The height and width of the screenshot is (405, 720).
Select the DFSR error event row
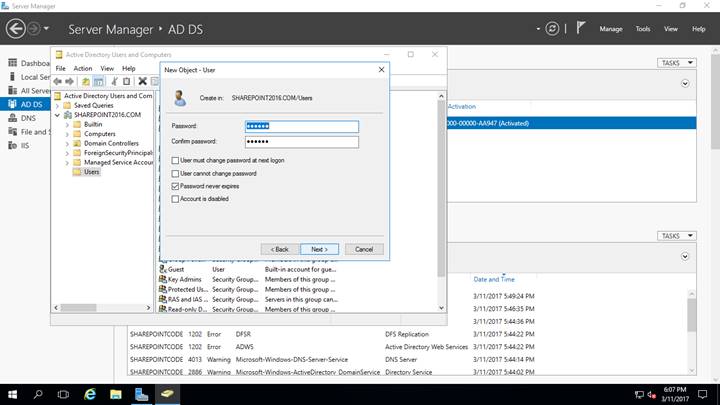pos(332,334)
